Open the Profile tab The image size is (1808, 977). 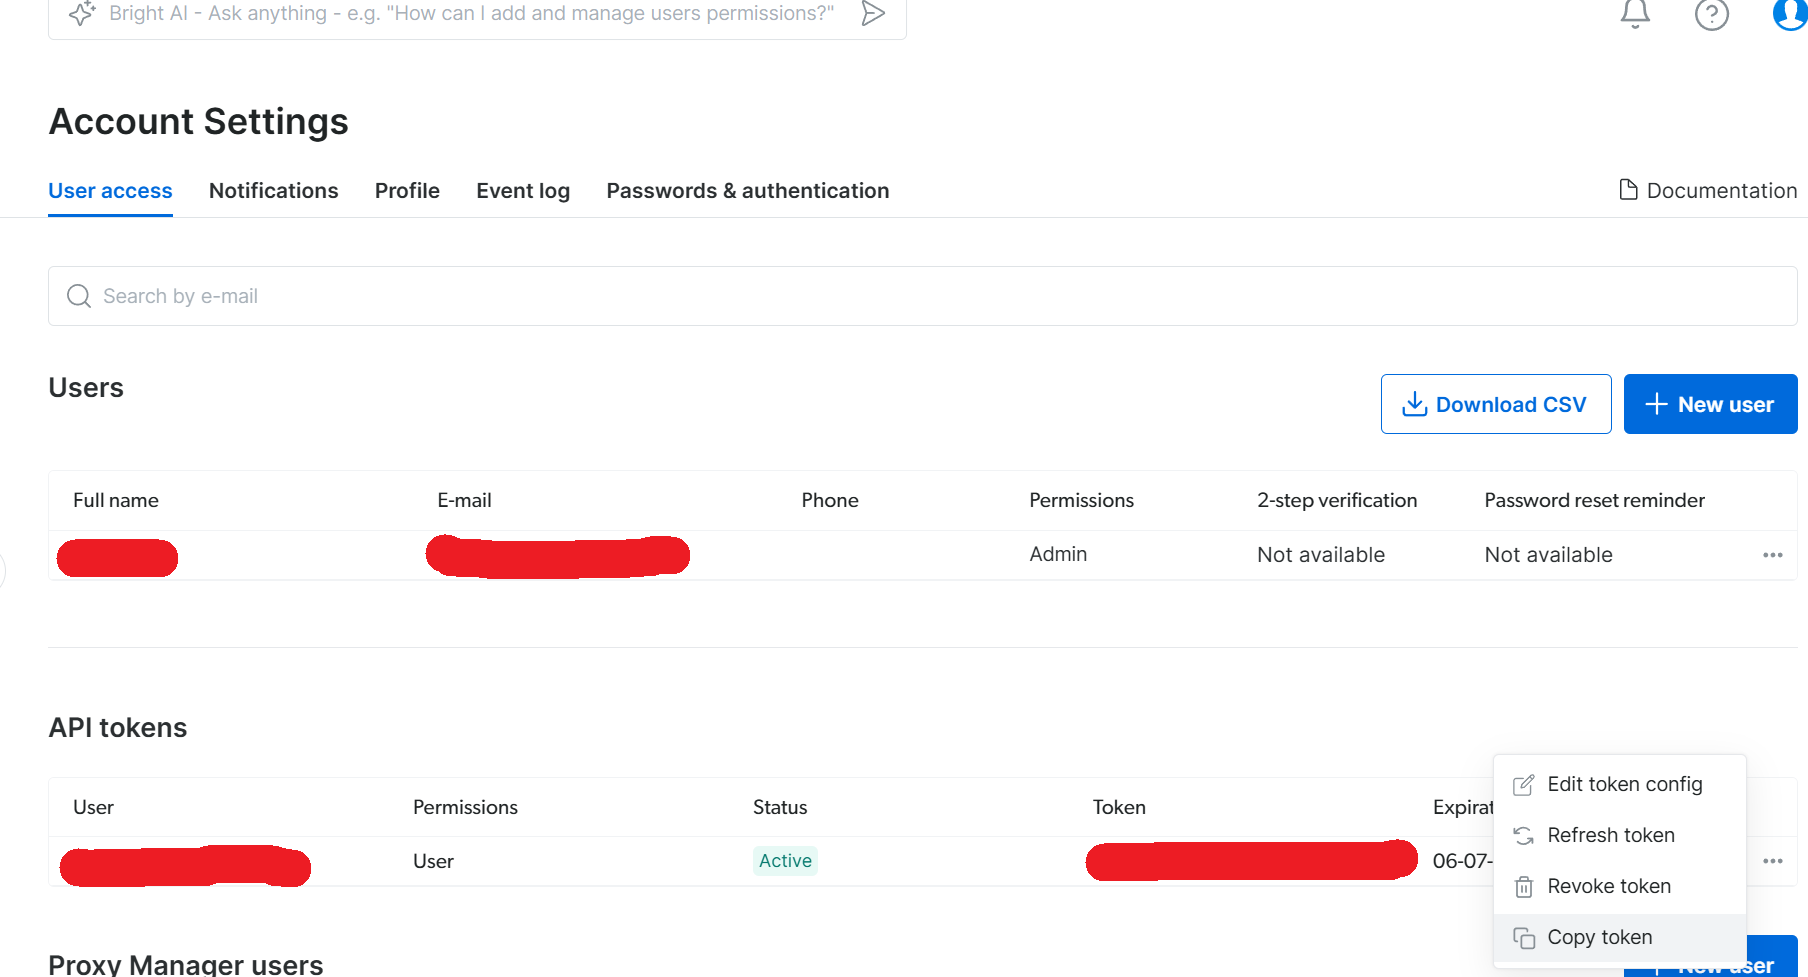407,191
